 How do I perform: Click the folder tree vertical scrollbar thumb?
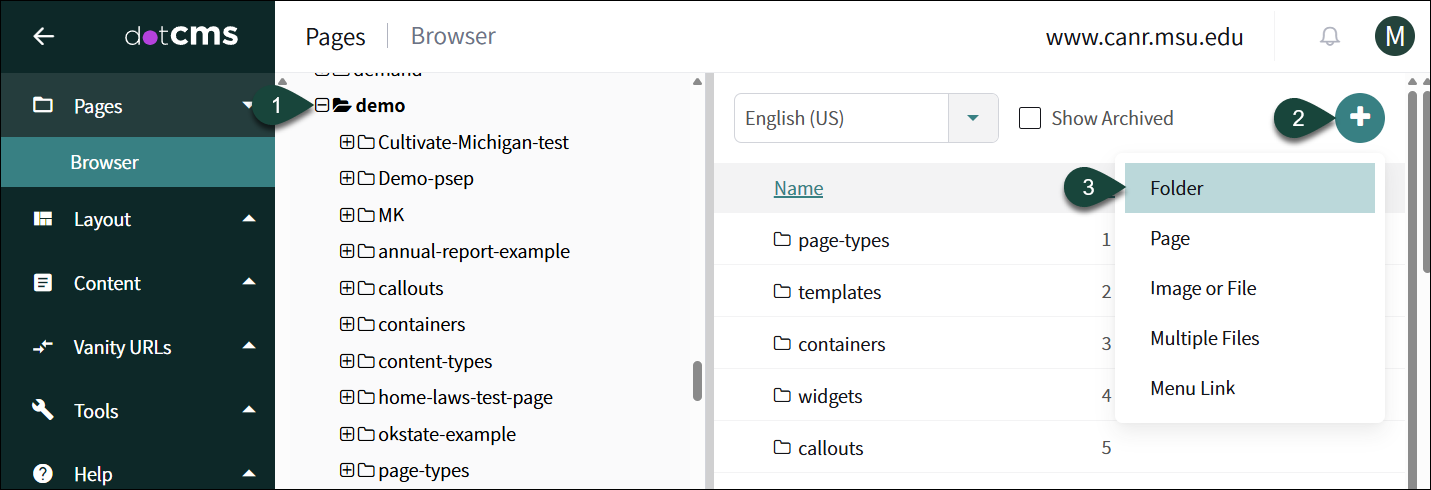[697, 380]
